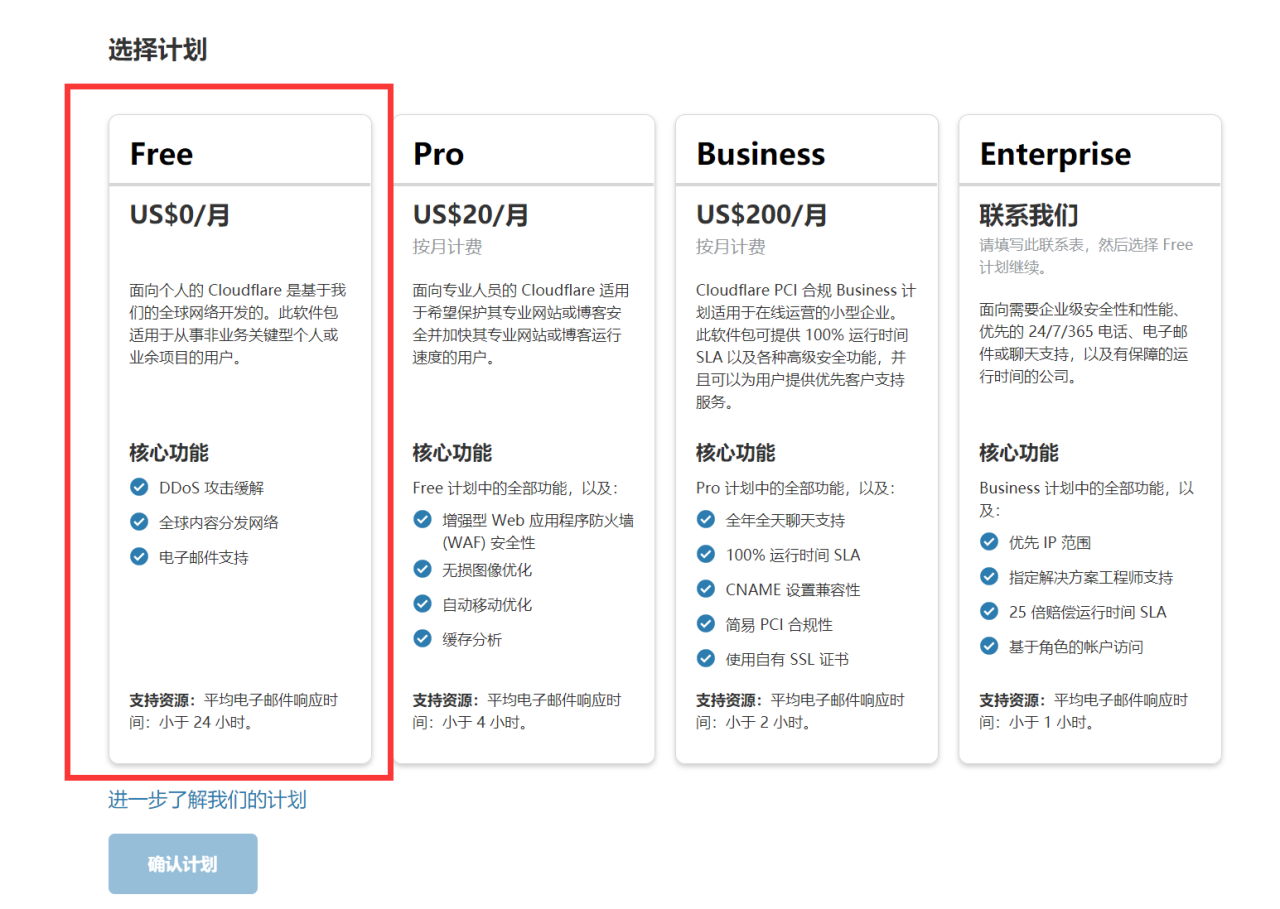Image resolution: width=1280 pixels, height=909 pixels.
Task: Click the Free 计划中的全部功能 line
Action: coord(516,489)
